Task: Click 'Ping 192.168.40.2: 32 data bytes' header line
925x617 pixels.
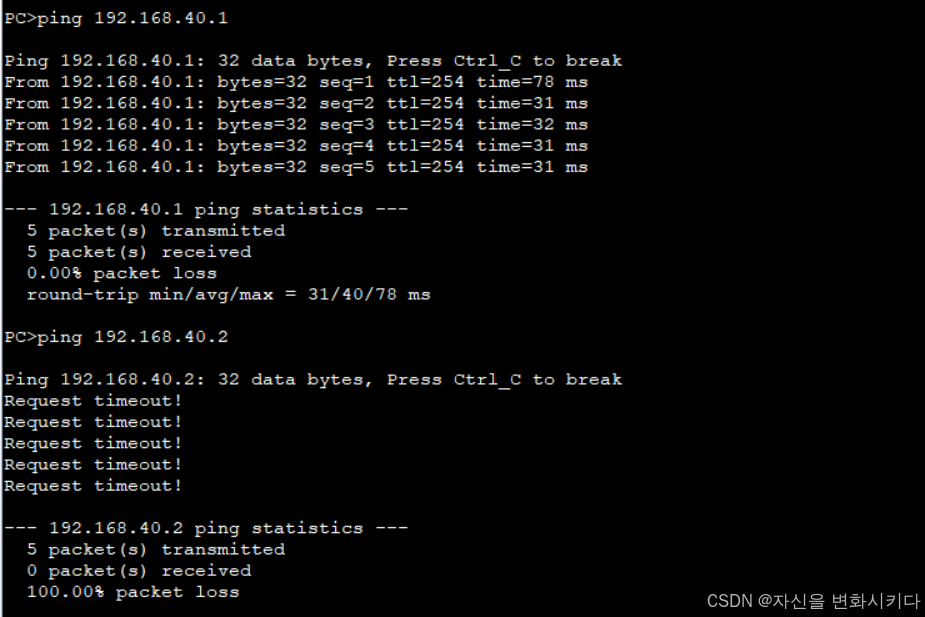Action: pyautogui.click(x=313, y=379)
